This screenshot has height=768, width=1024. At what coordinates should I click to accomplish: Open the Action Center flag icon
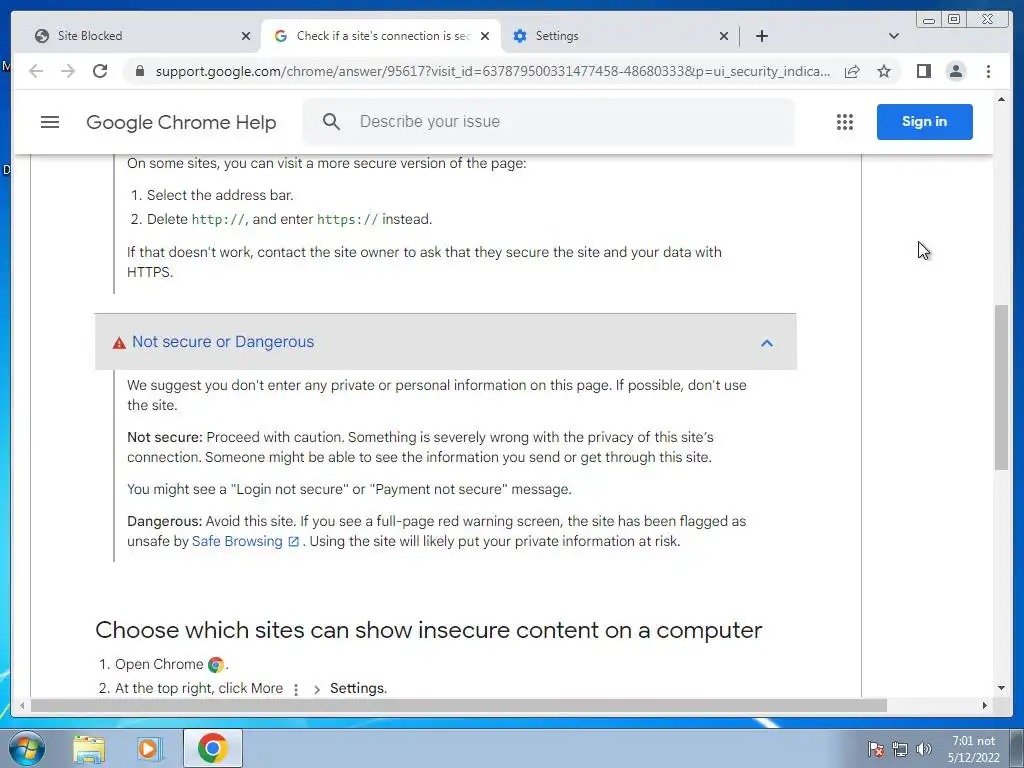tap(876, 749)
